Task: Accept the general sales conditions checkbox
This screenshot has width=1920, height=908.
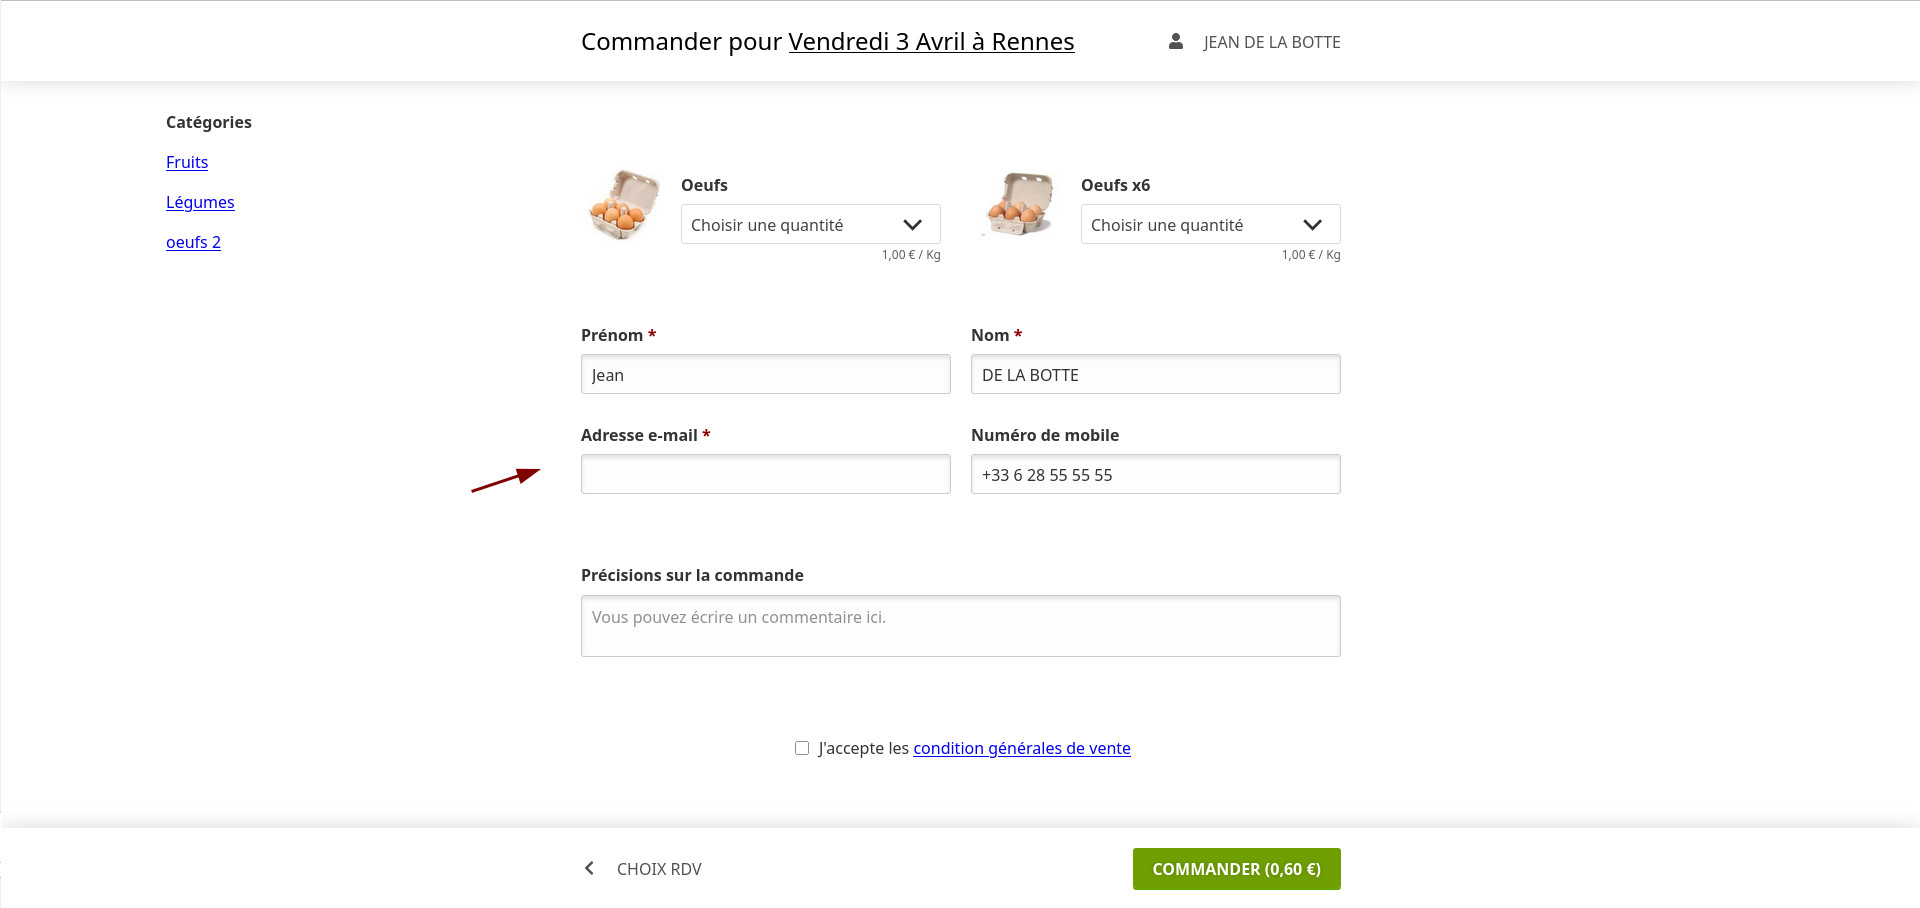Action: (802, 748)
